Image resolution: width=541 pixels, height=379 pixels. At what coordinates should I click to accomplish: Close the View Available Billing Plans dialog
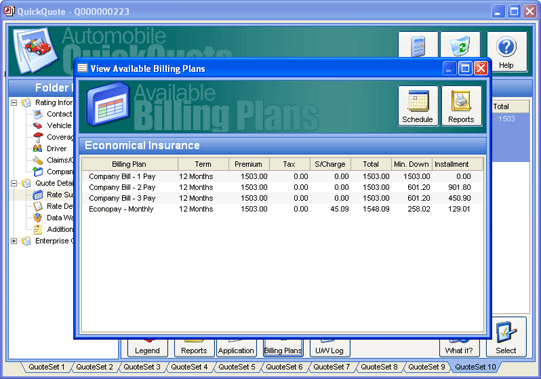click(x=481, y=68)
